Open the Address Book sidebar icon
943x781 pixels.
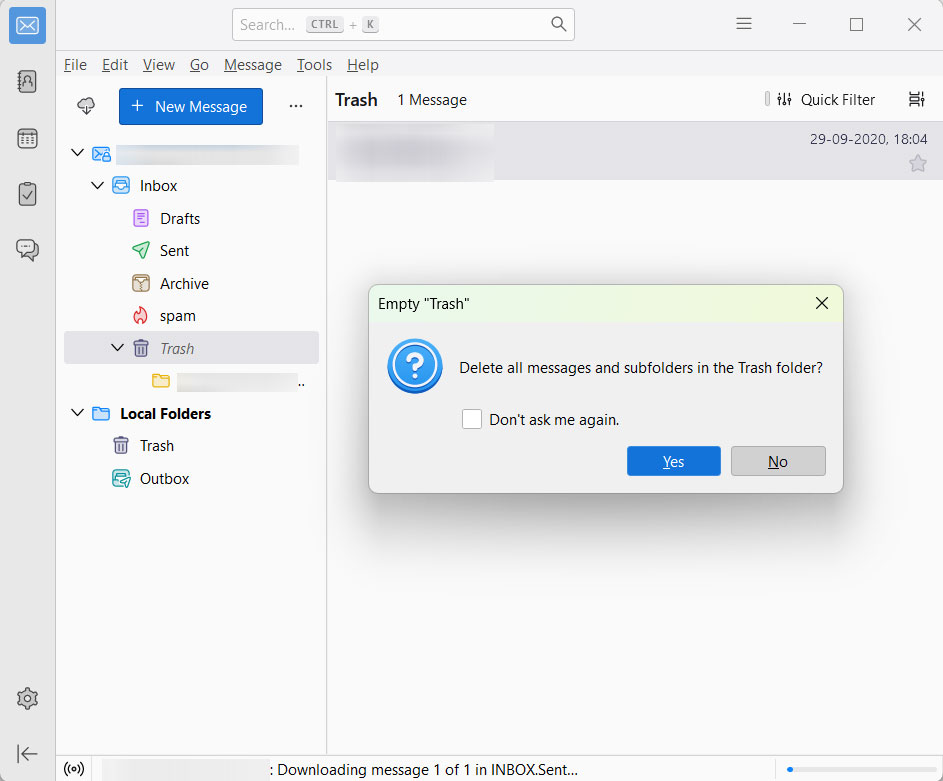coord(27,82)
